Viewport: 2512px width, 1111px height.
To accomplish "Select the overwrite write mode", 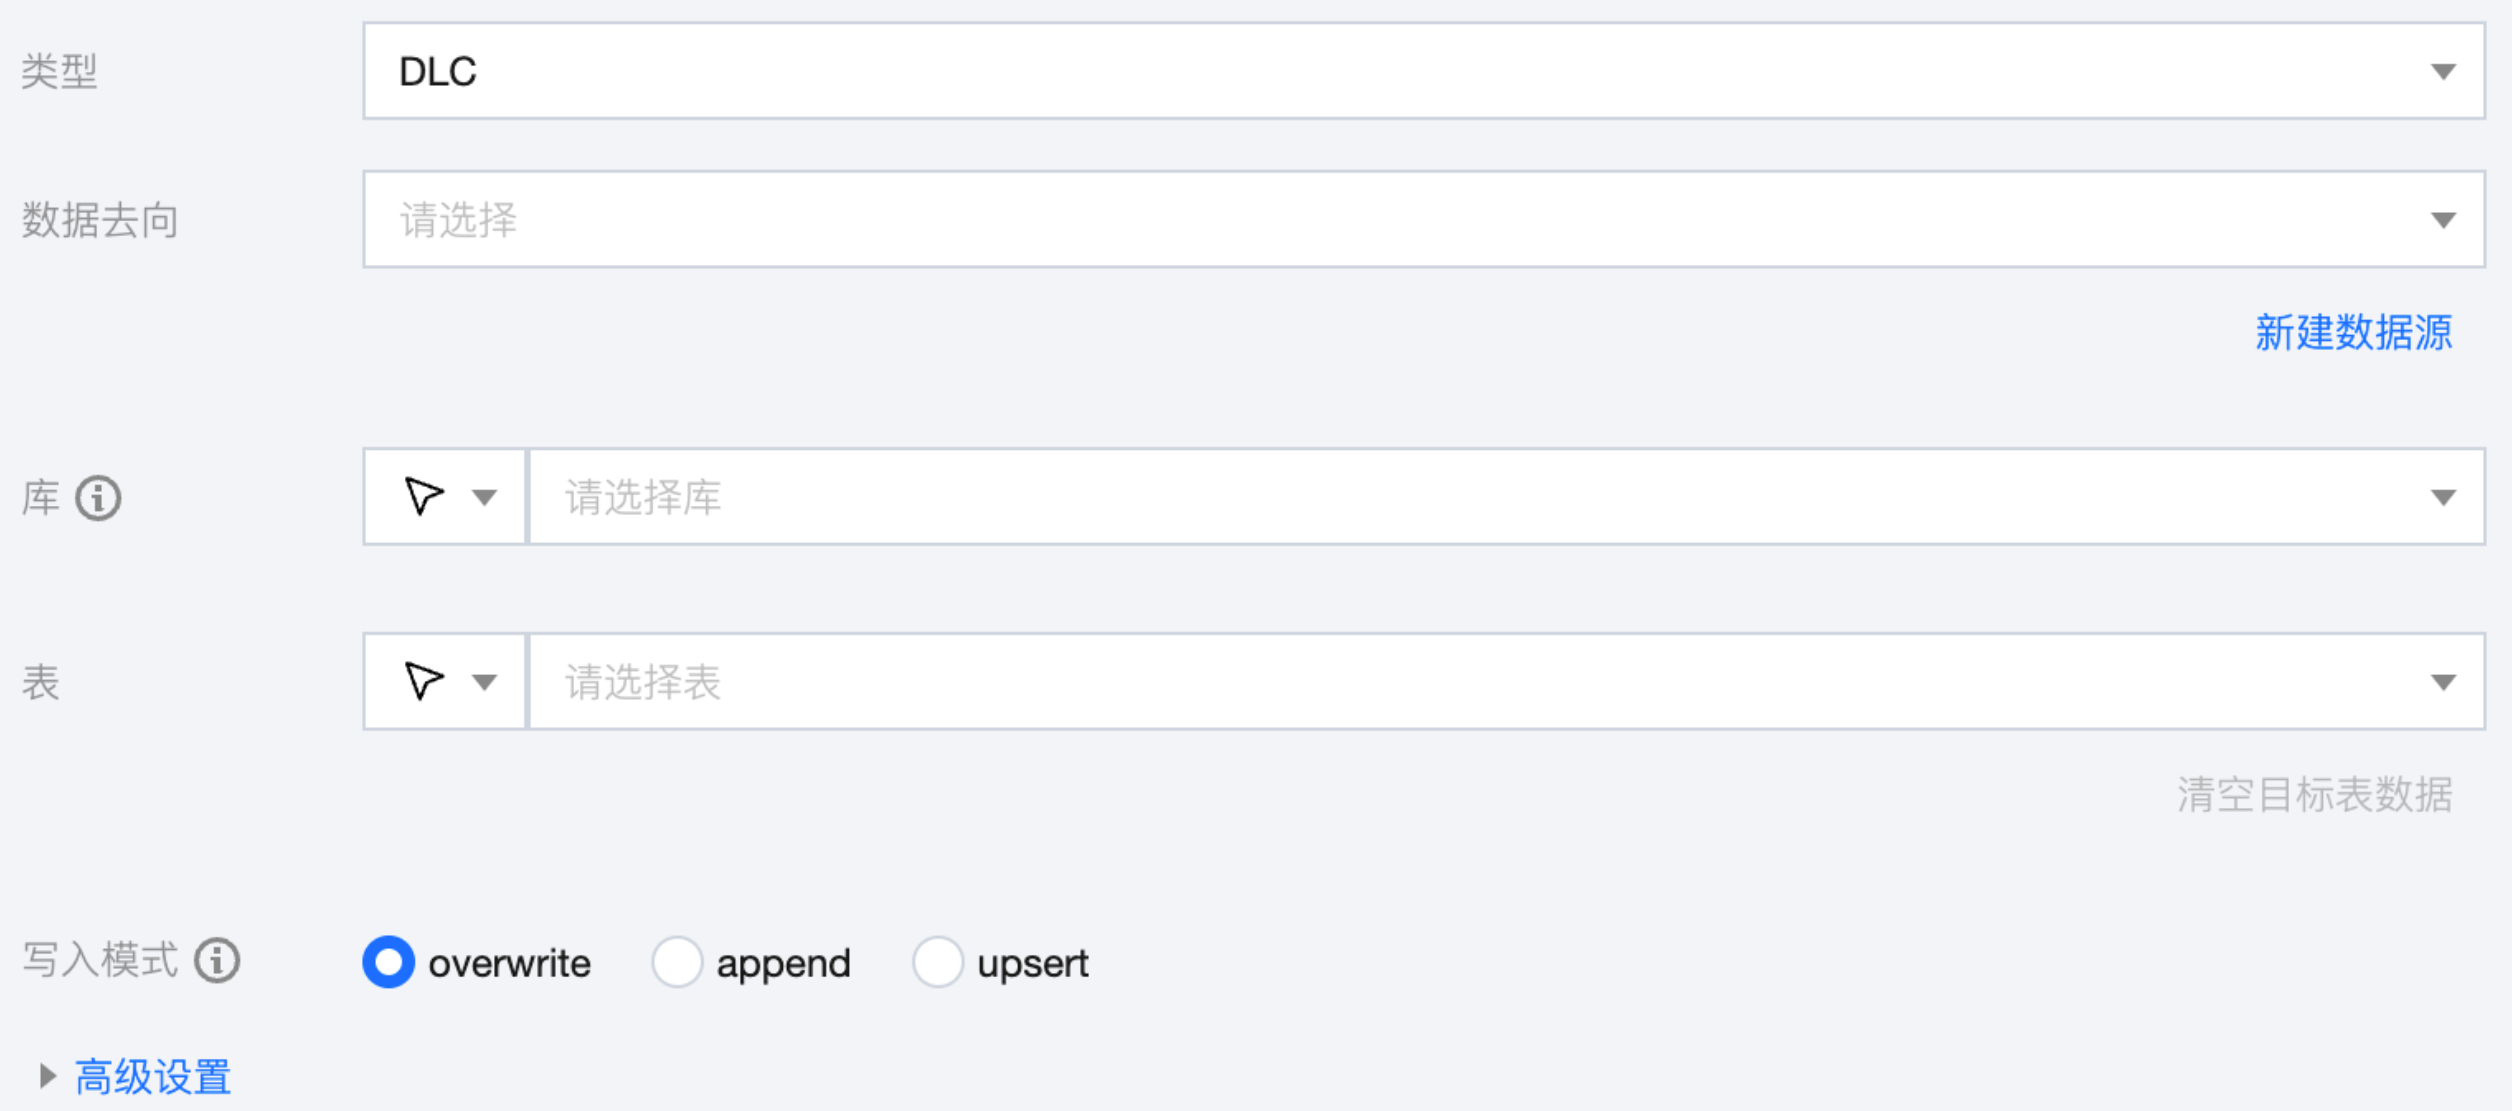I will coord(389,962).
